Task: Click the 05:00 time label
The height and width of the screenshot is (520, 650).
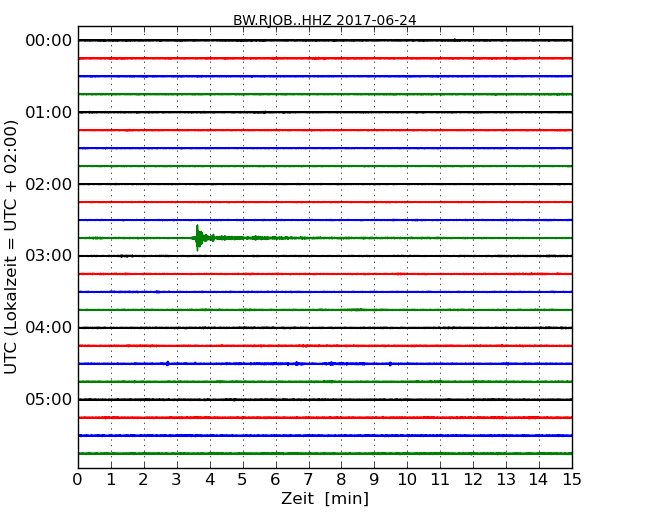Action: click(x=49, y=399)
